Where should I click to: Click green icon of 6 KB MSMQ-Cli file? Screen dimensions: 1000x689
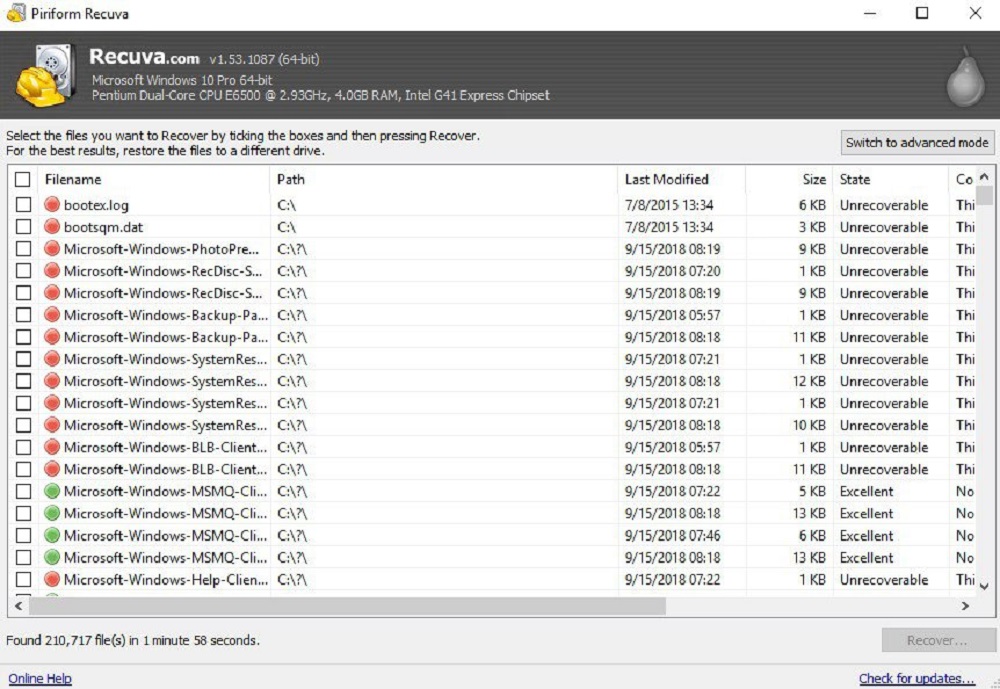coord(52,535)
